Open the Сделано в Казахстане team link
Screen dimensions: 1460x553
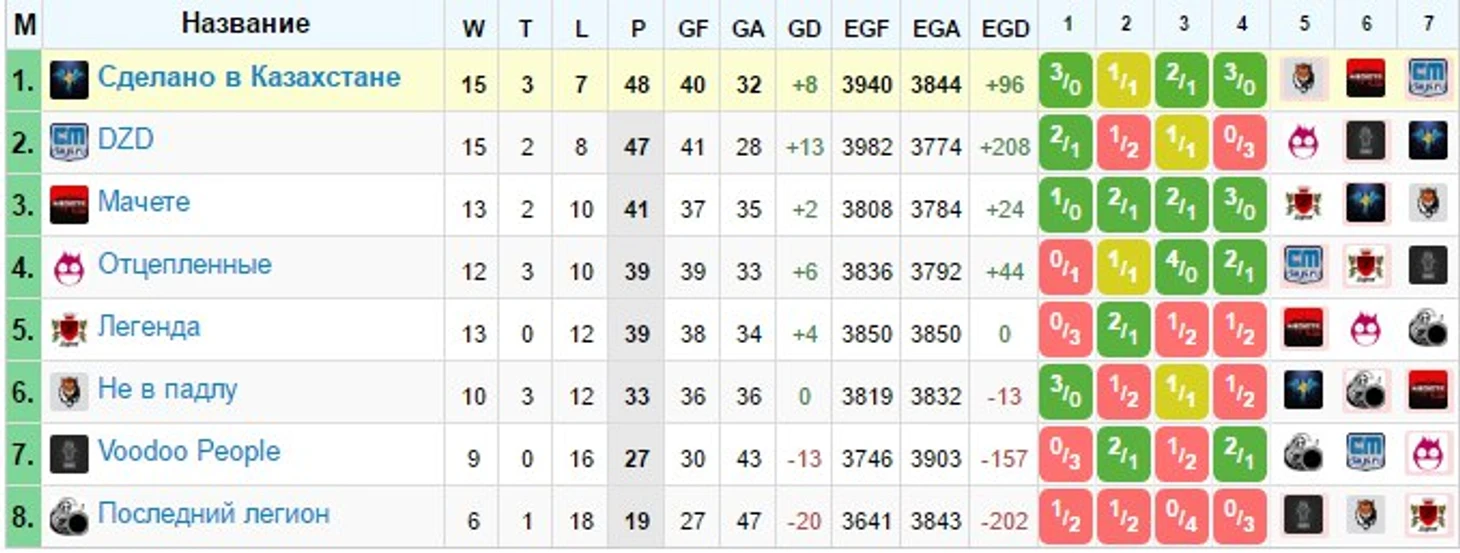pyautogui.click(x=249, y=77)
